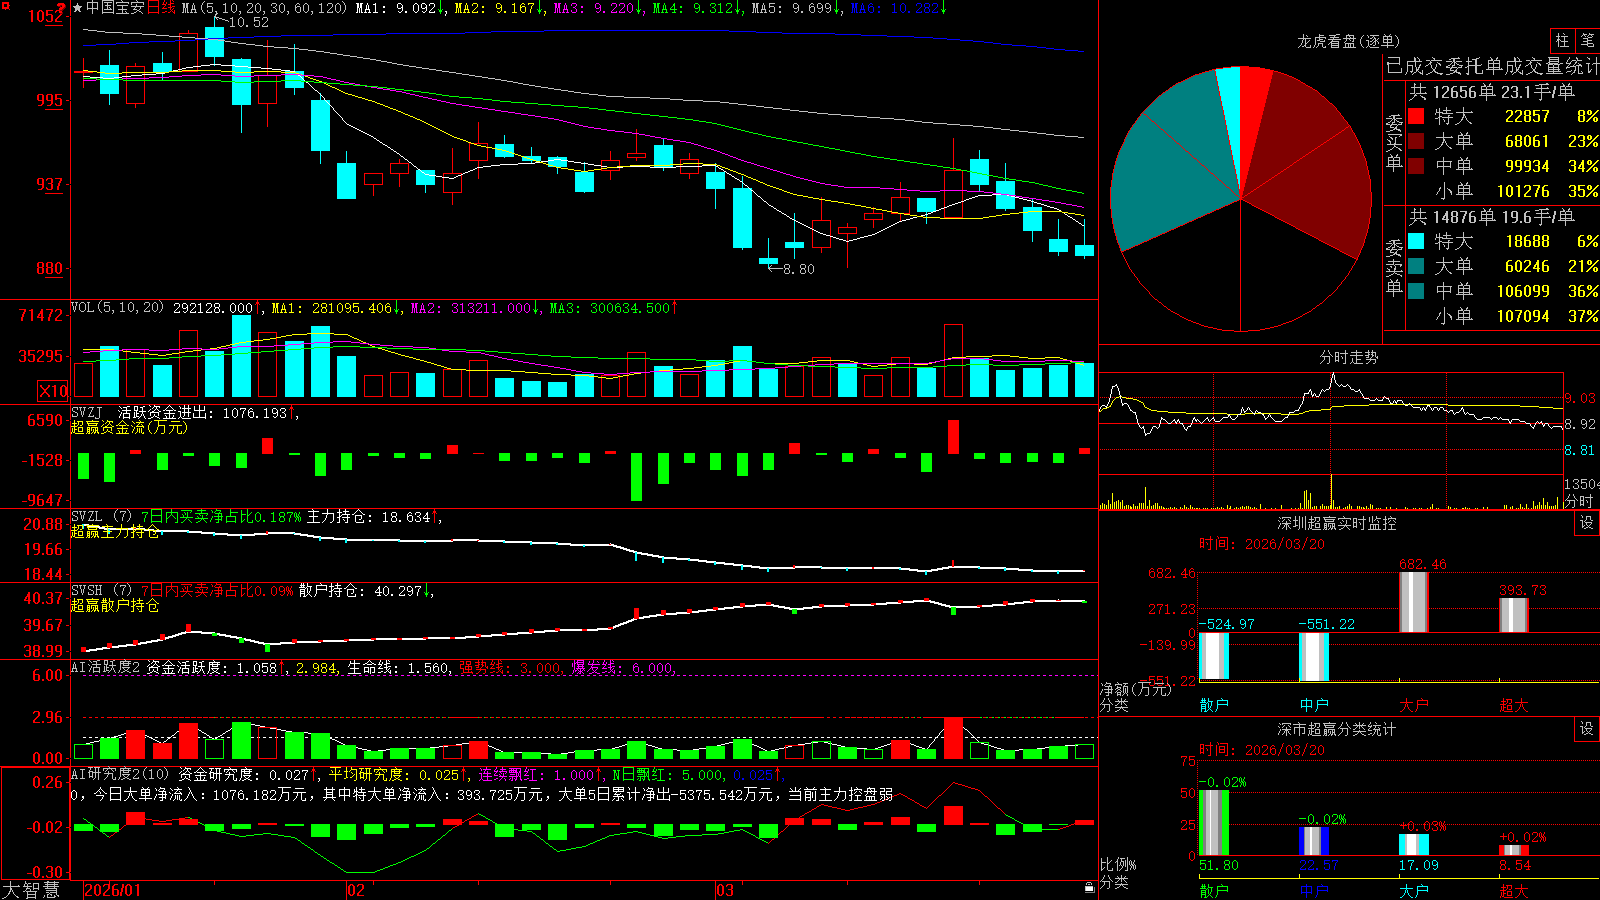The image size is (1600, 900).
Task: Click the MA(5,10,20,30,60,120) indicator parameters
Action: [264, 8]
